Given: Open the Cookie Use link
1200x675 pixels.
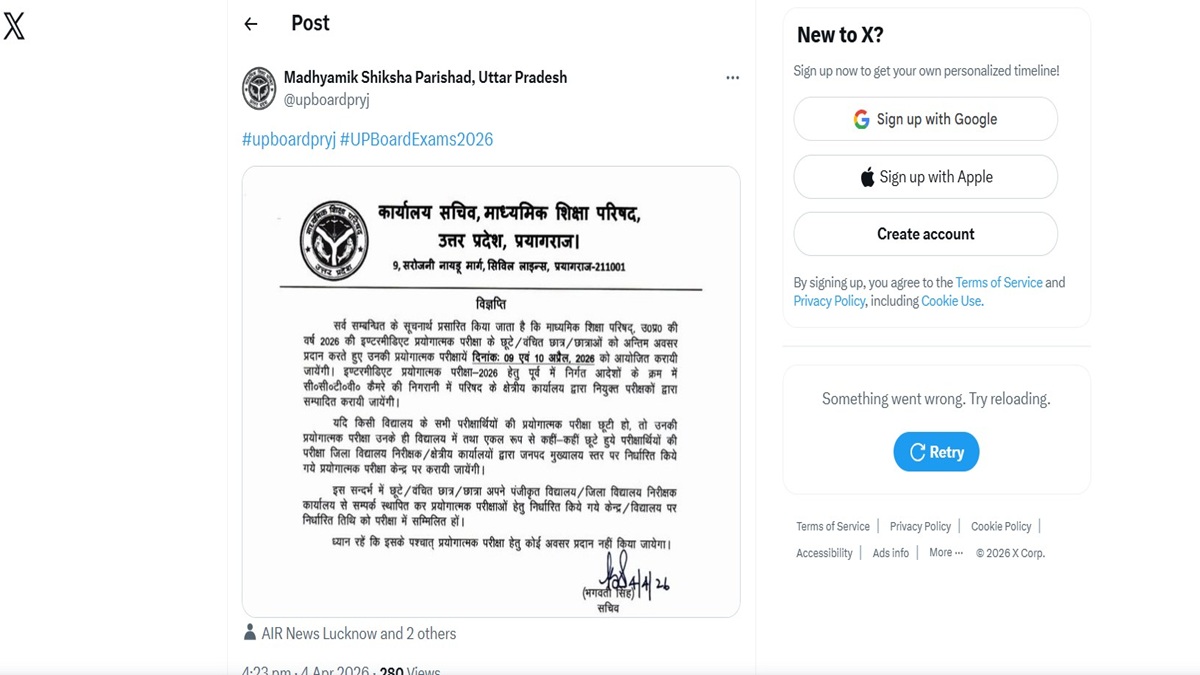Looking at the screenshot, I should (x=951, y=301).
